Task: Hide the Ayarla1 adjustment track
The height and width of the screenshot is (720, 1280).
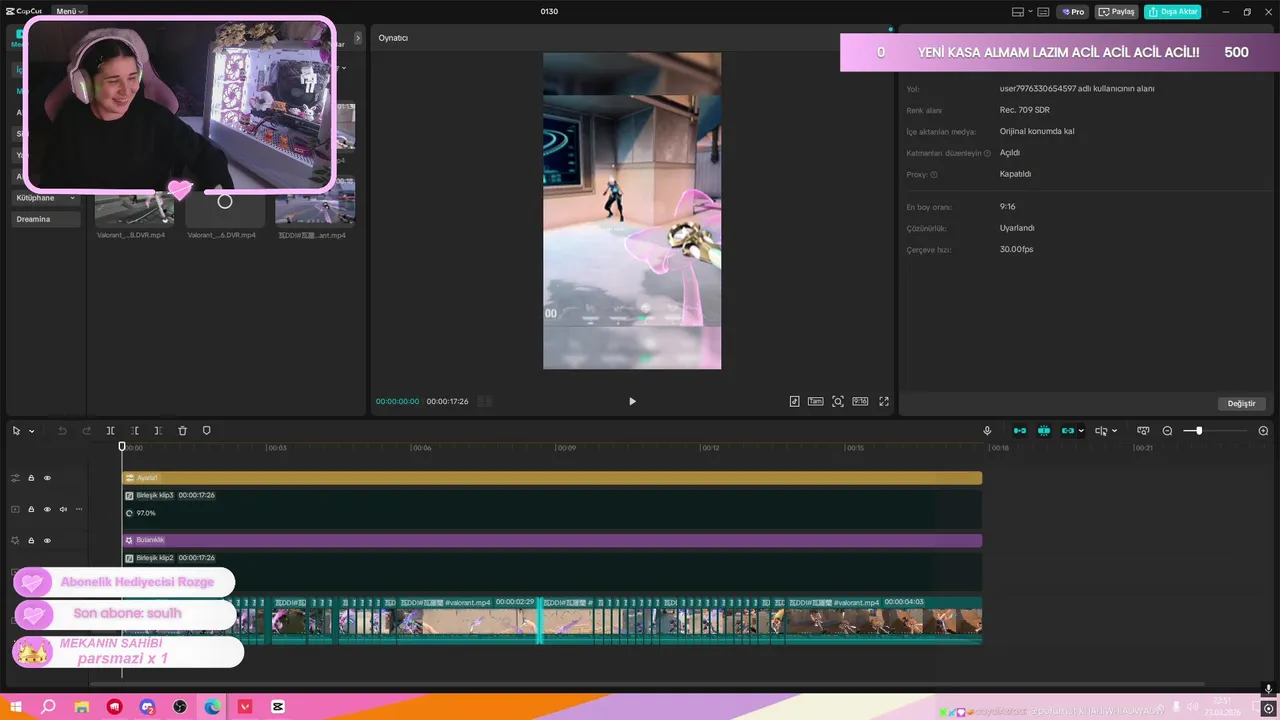Action: 47,478
